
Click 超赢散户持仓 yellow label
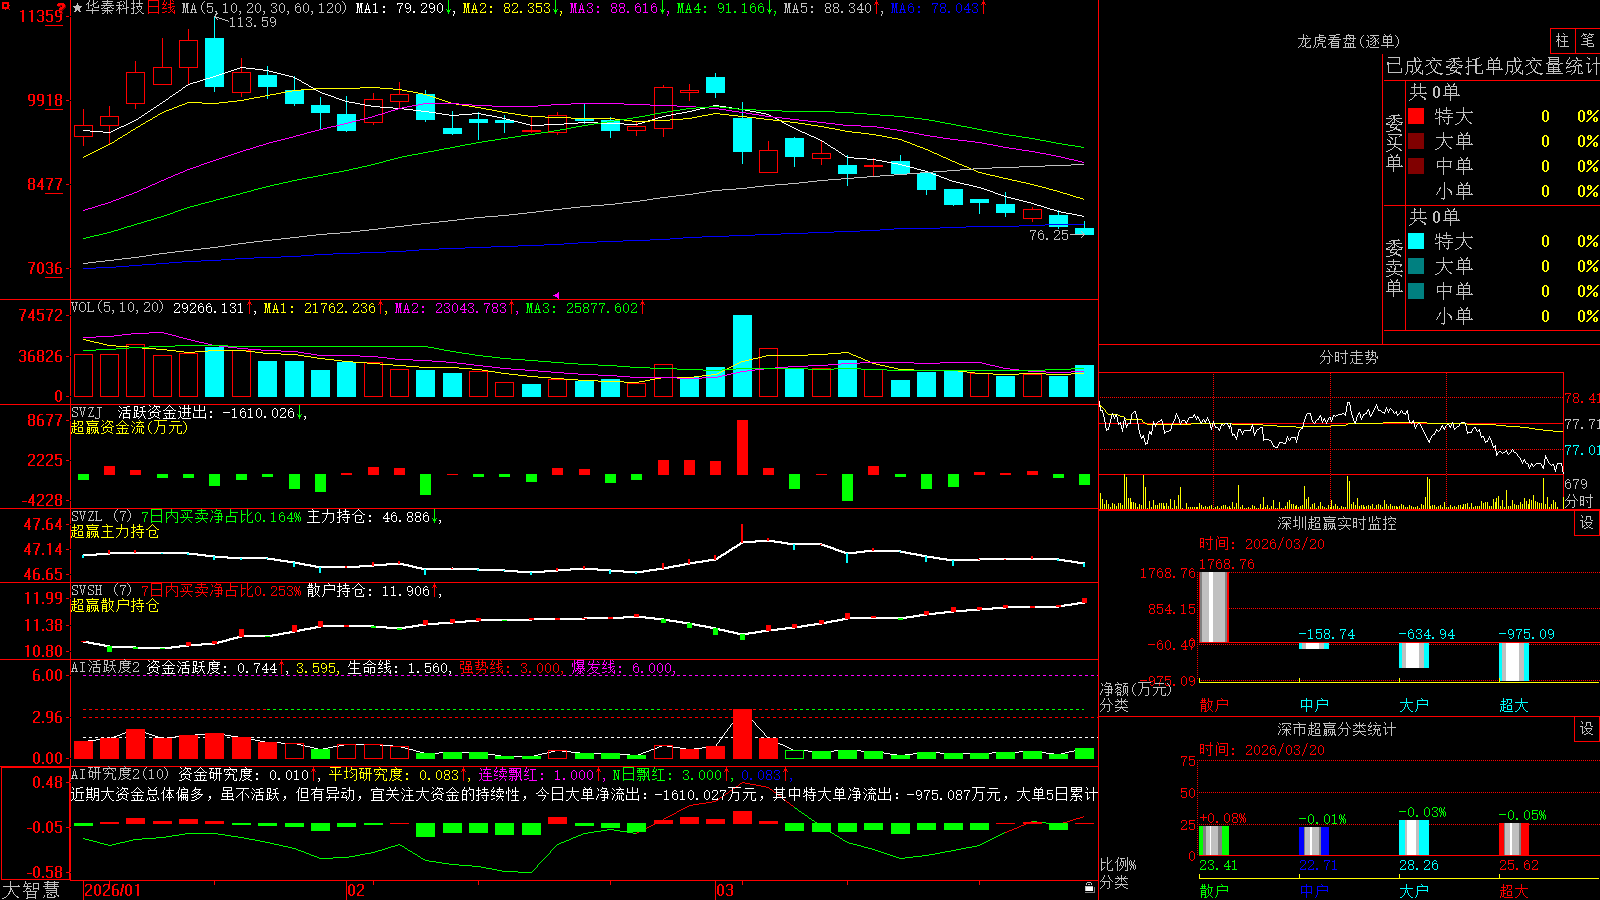pyautogui.click(x=115, y=606)
